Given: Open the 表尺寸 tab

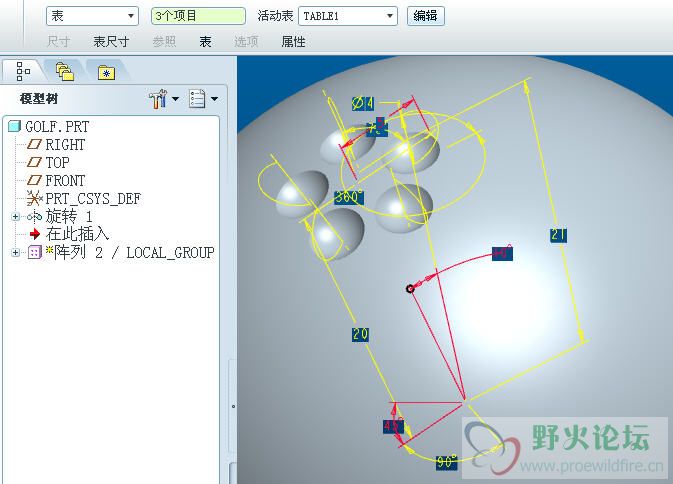Looking at the screenshot, I should tap(111, 42).
